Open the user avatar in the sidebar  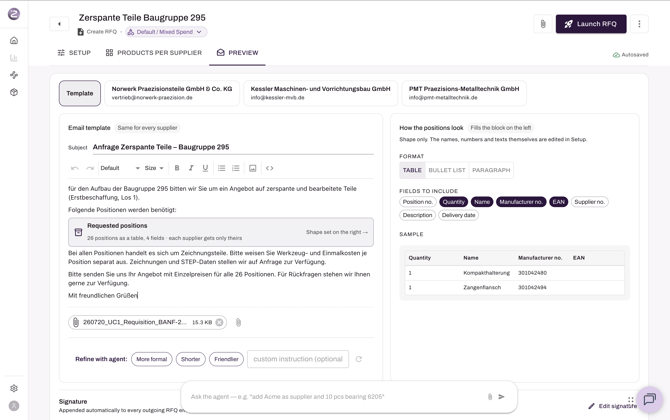pos(14,406)
